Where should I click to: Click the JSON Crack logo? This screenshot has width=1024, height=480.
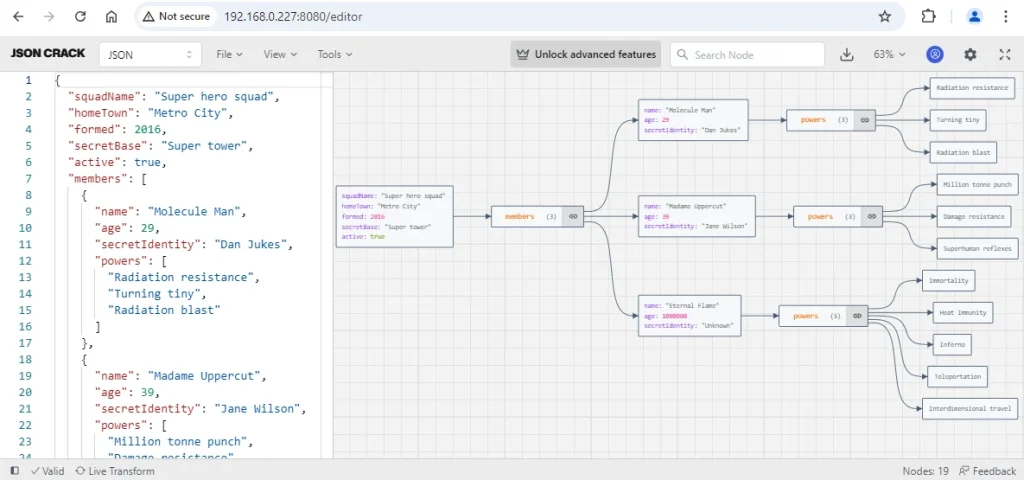point(48,54)
